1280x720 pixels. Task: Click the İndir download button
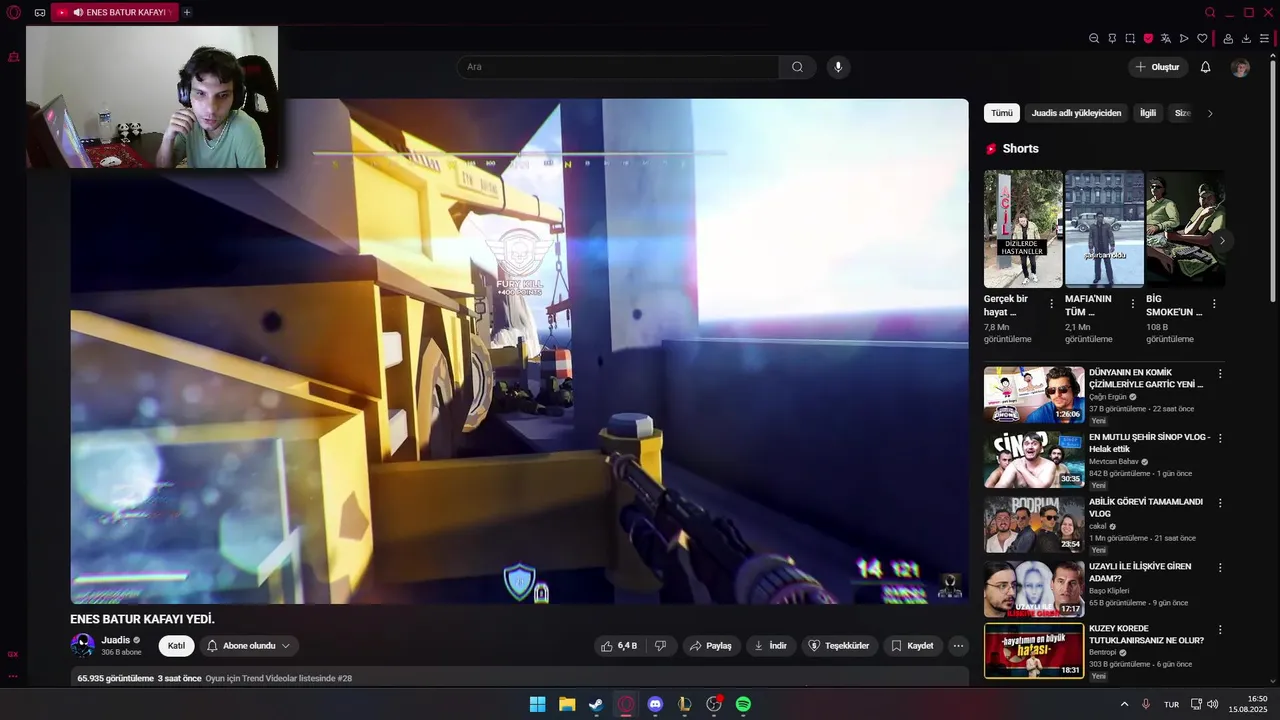(770, 646)
